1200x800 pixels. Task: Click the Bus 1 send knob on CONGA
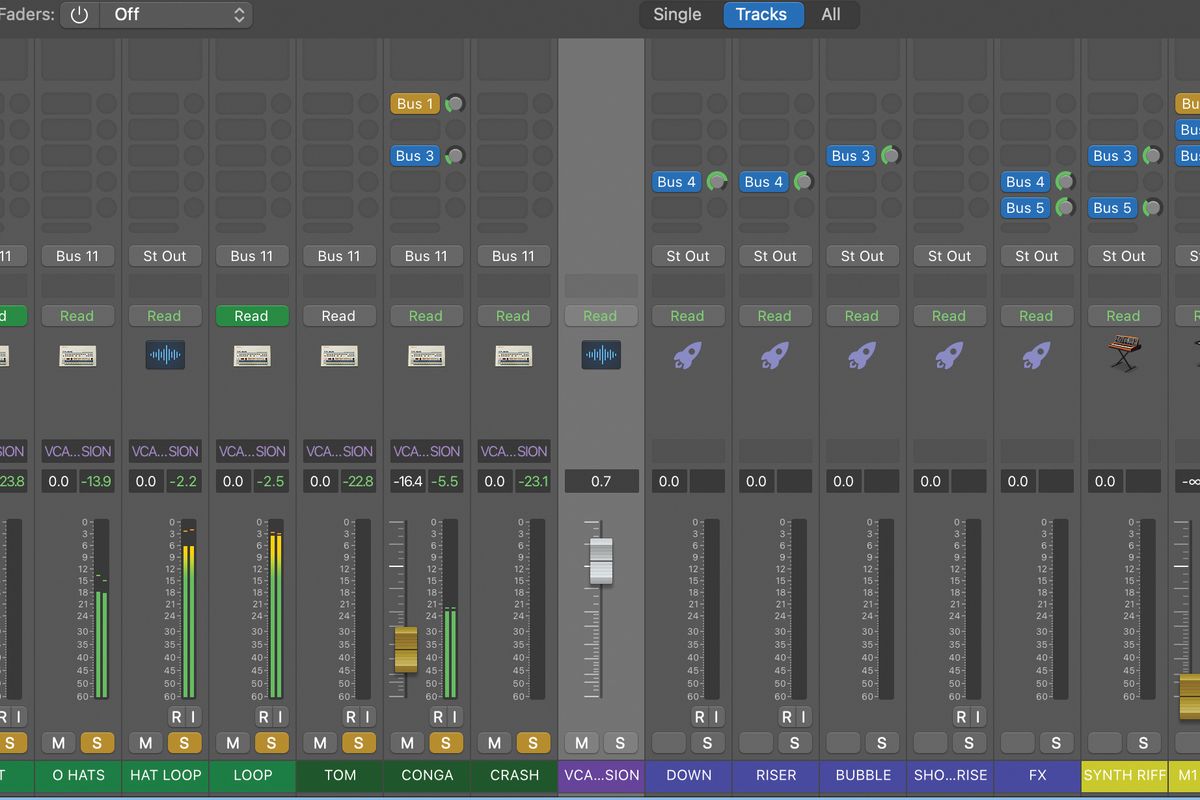tap(454, 104)
